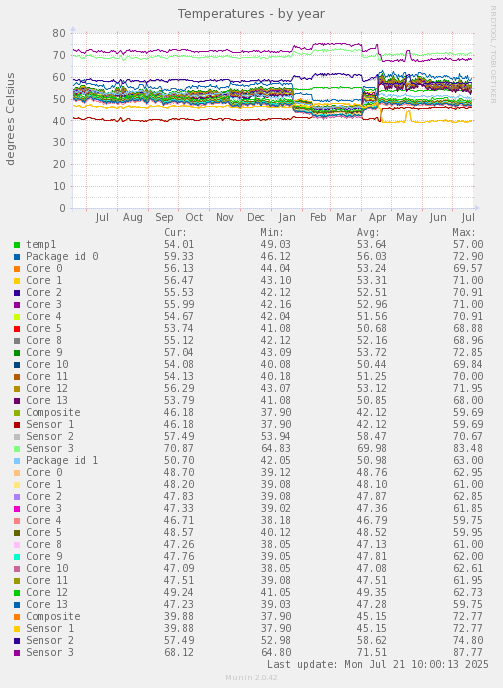The image size is (503, 688).
Task: Click the average value 69.98
Action: [x=372, y=448]
